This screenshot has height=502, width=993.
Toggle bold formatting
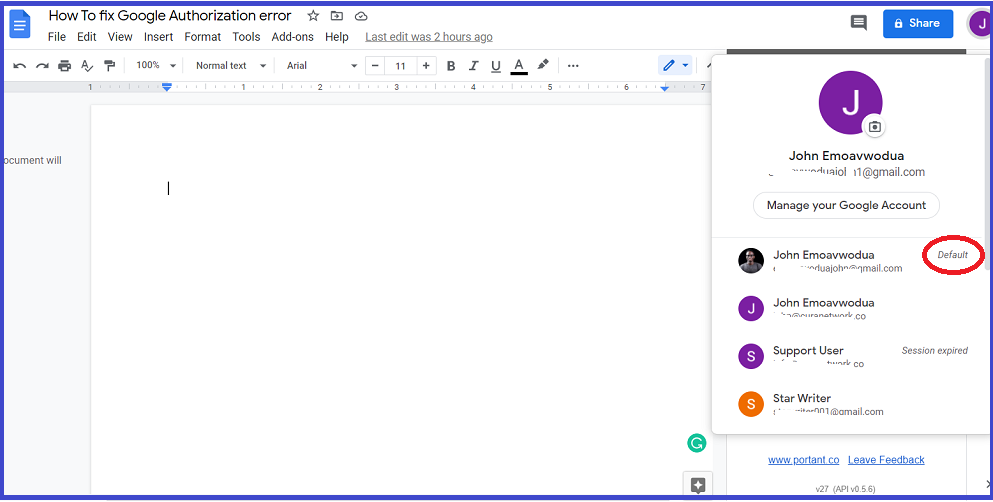click(x=451, y=65)
